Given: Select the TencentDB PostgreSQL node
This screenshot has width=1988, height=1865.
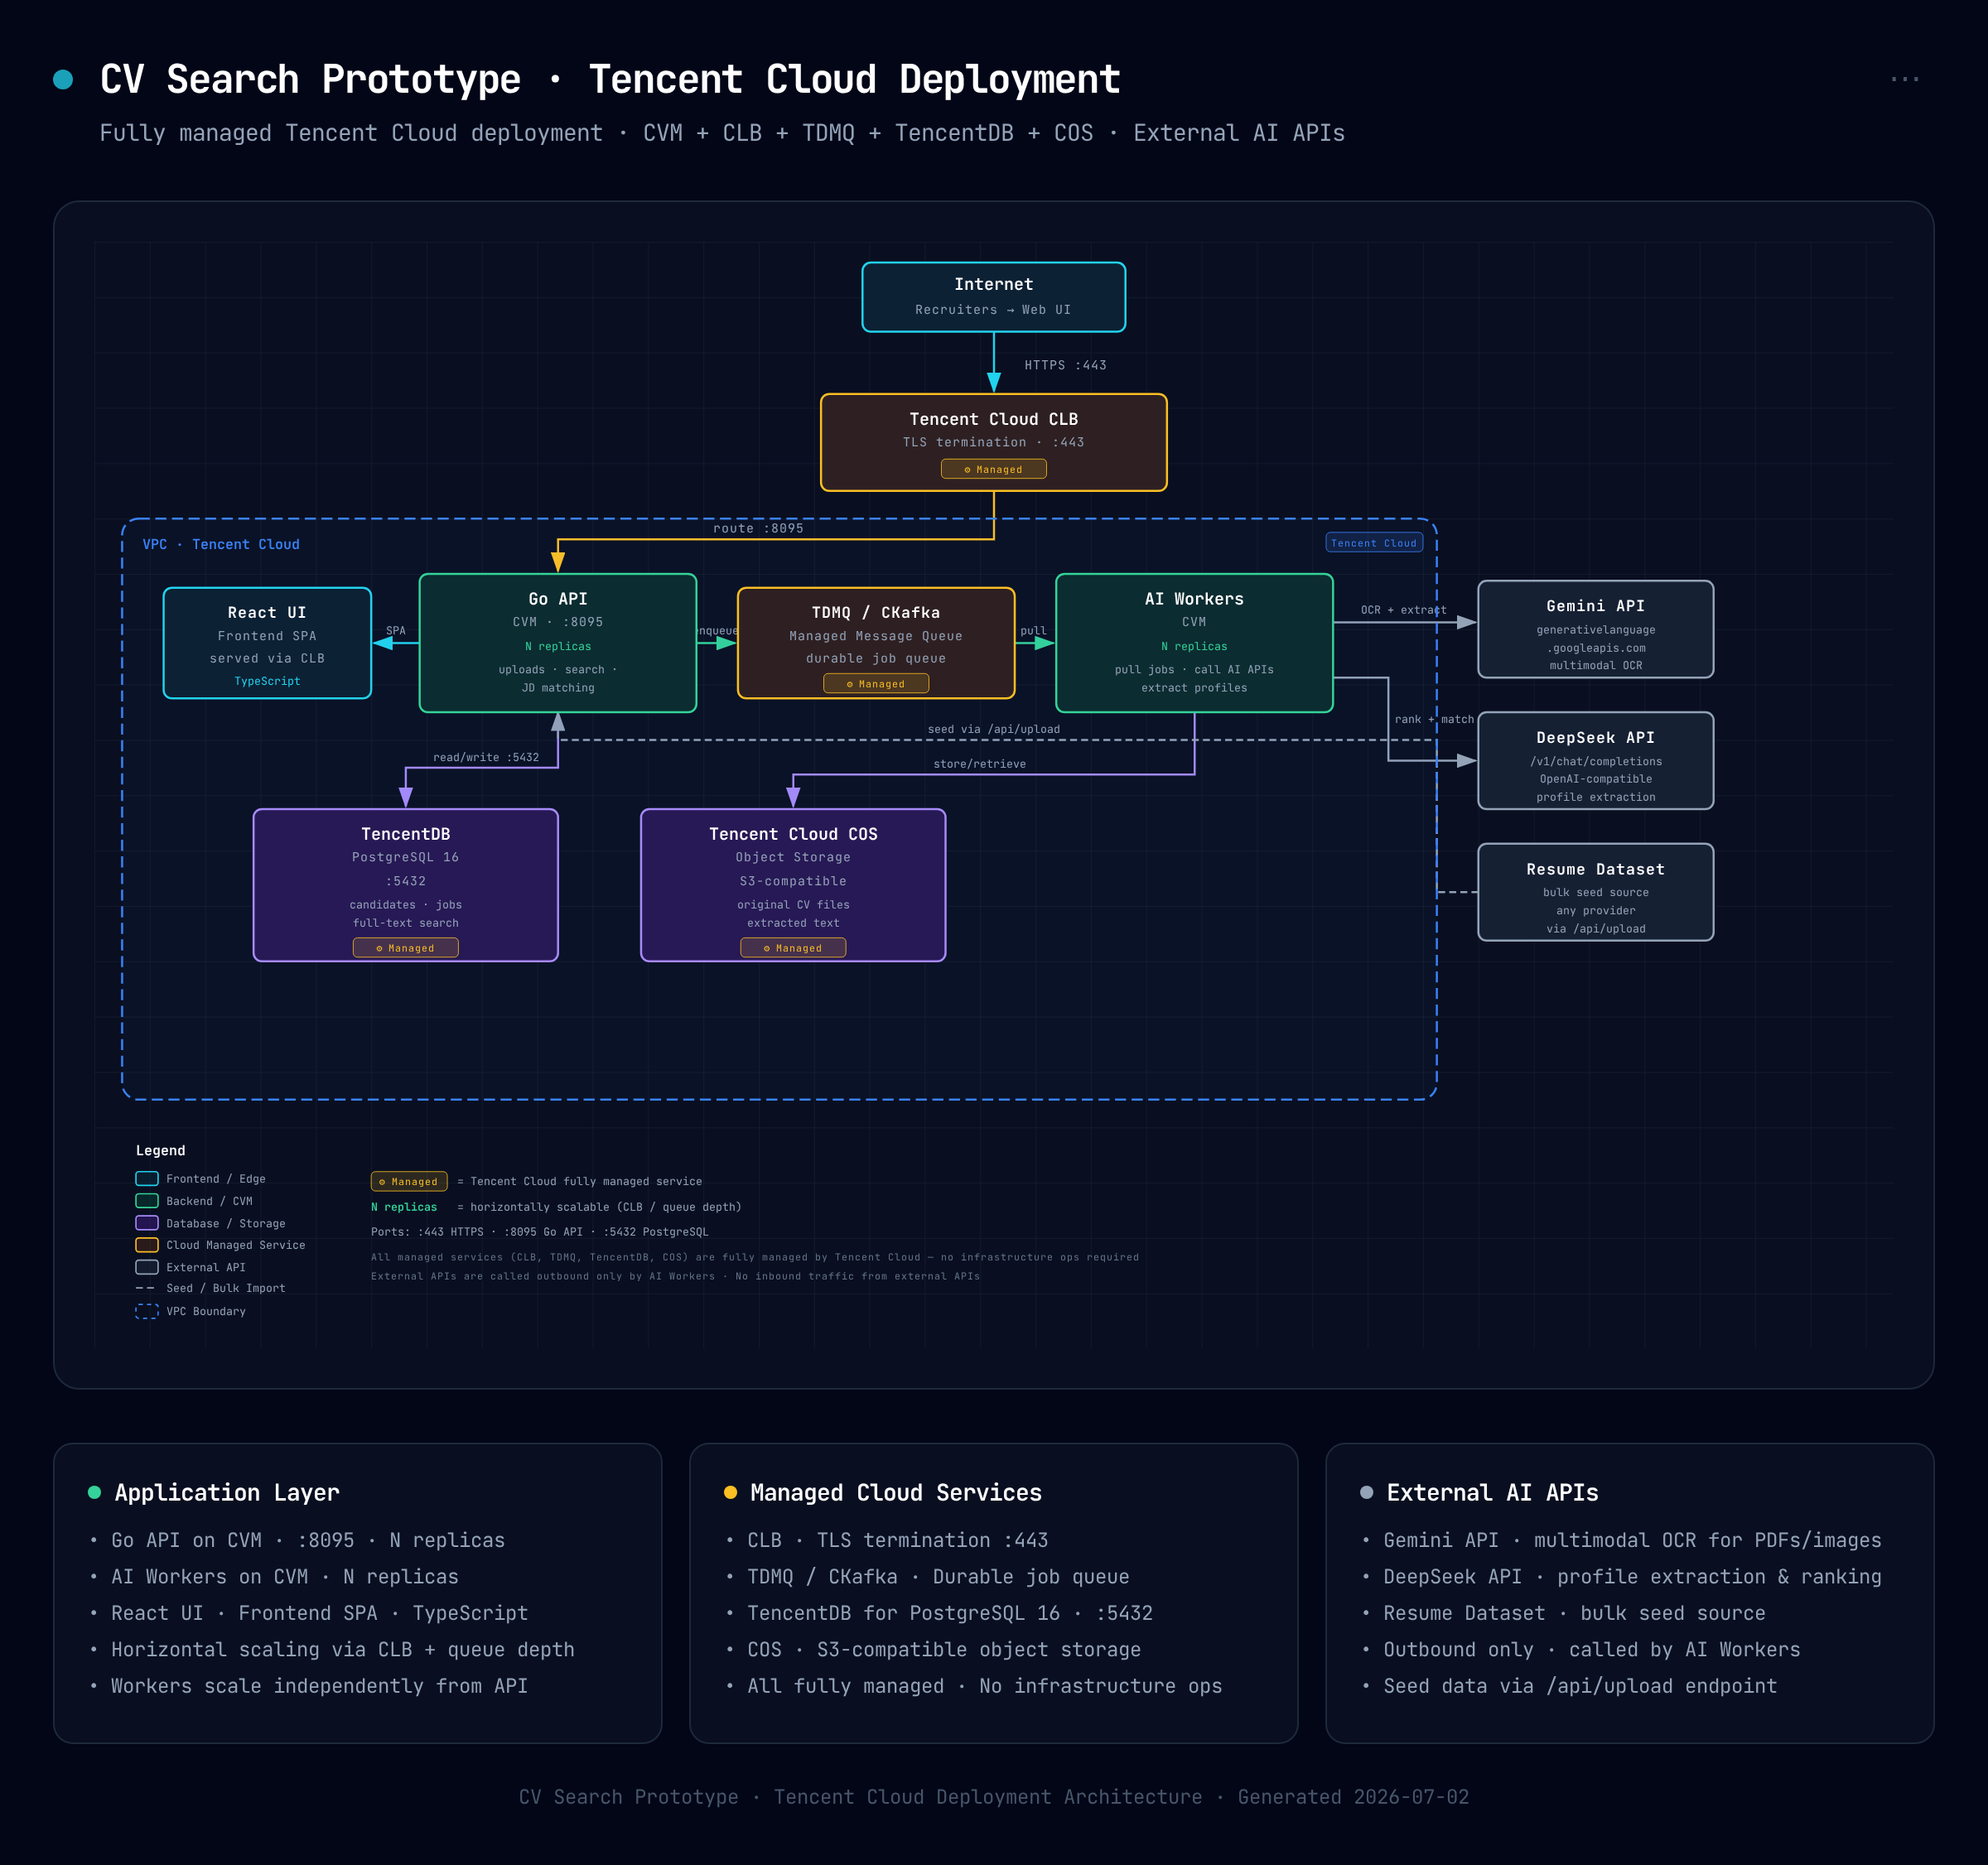Looking at the screenshot, I should [406, 885].
